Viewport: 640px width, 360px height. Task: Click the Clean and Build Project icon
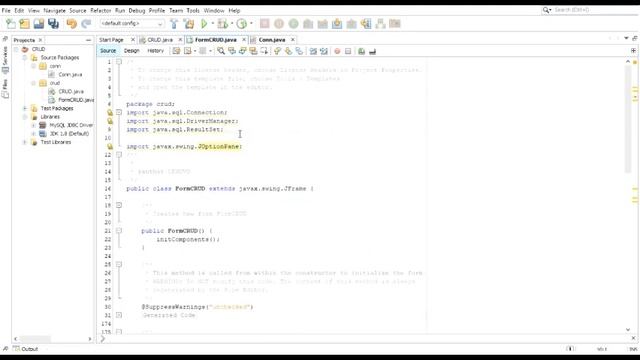point(189,24)
